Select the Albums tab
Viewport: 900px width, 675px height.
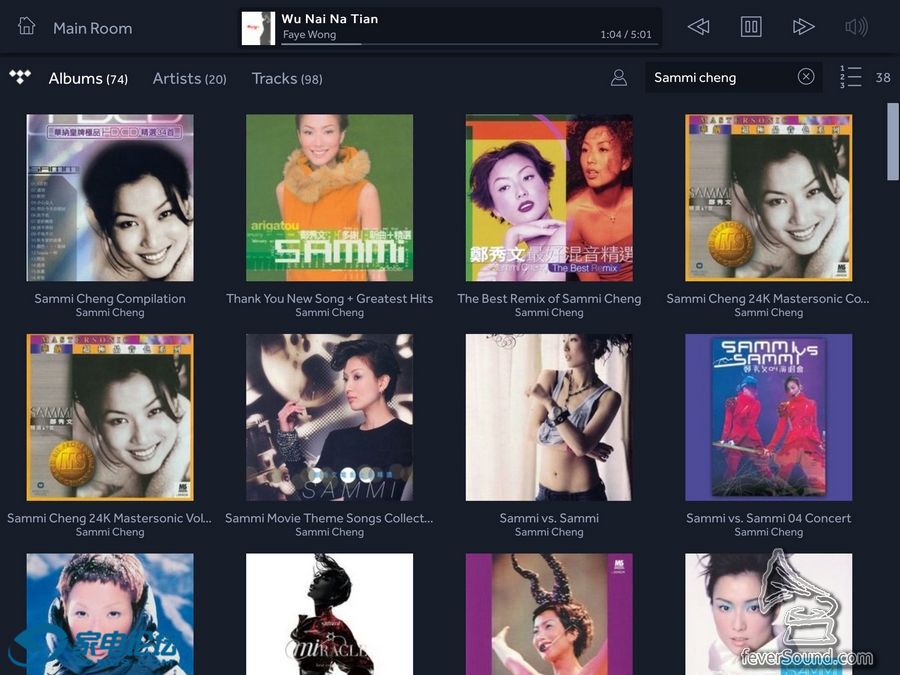tap(88, 78)
